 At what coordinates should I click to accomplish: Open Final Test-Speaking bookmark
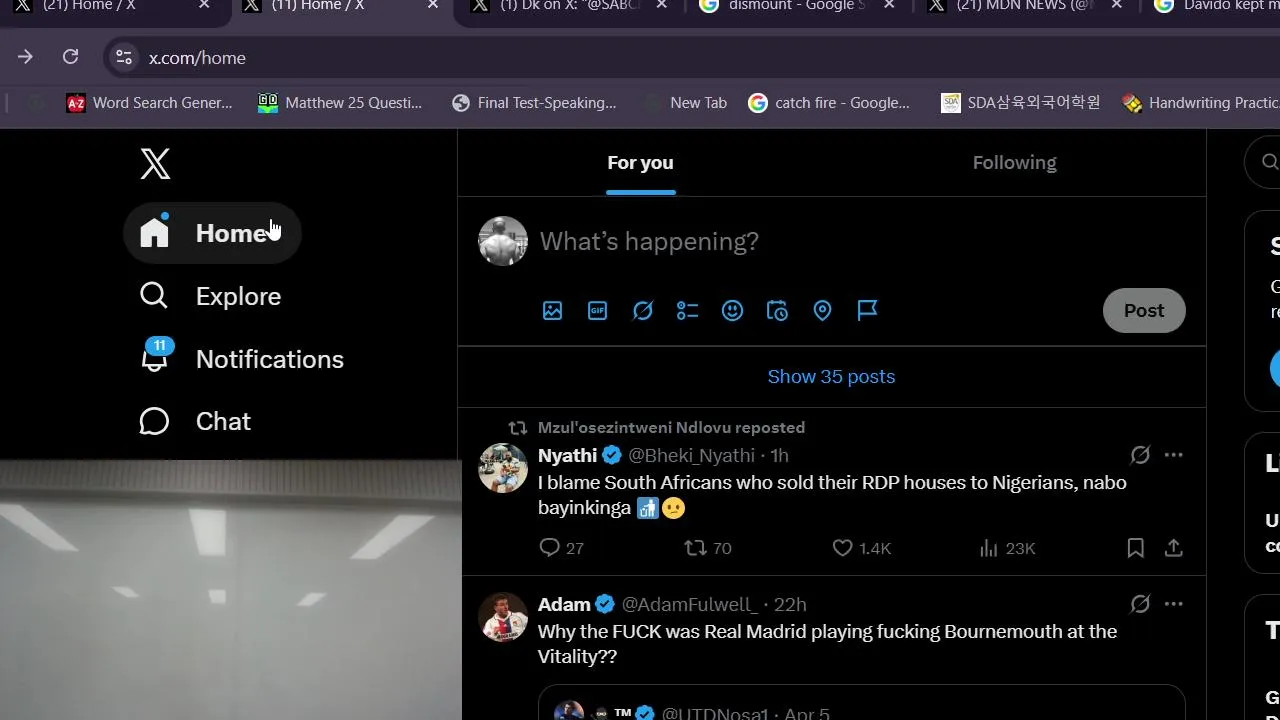click(534, 103)
